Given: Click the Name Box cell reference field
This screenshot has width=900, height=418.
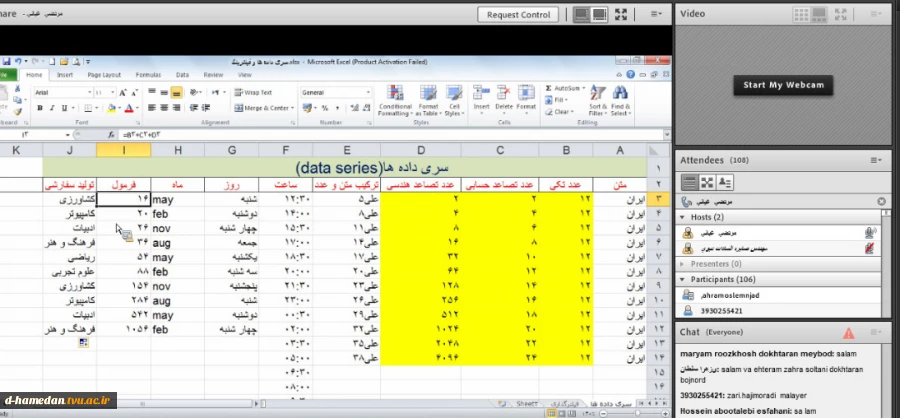Looking at the screenshot, I should click(x=34, y=135).
